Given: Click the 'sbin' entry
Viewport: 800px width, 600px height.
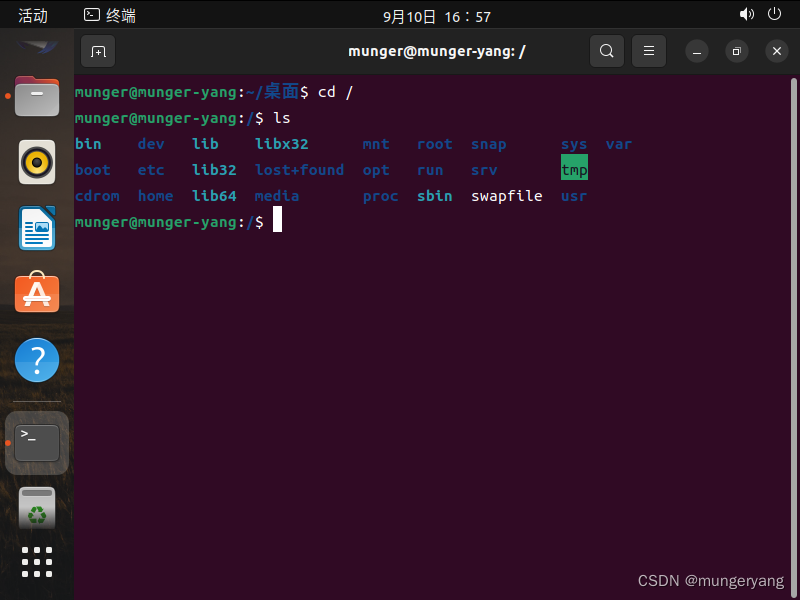Looking at the screenshot, I should tap(435, 196).
